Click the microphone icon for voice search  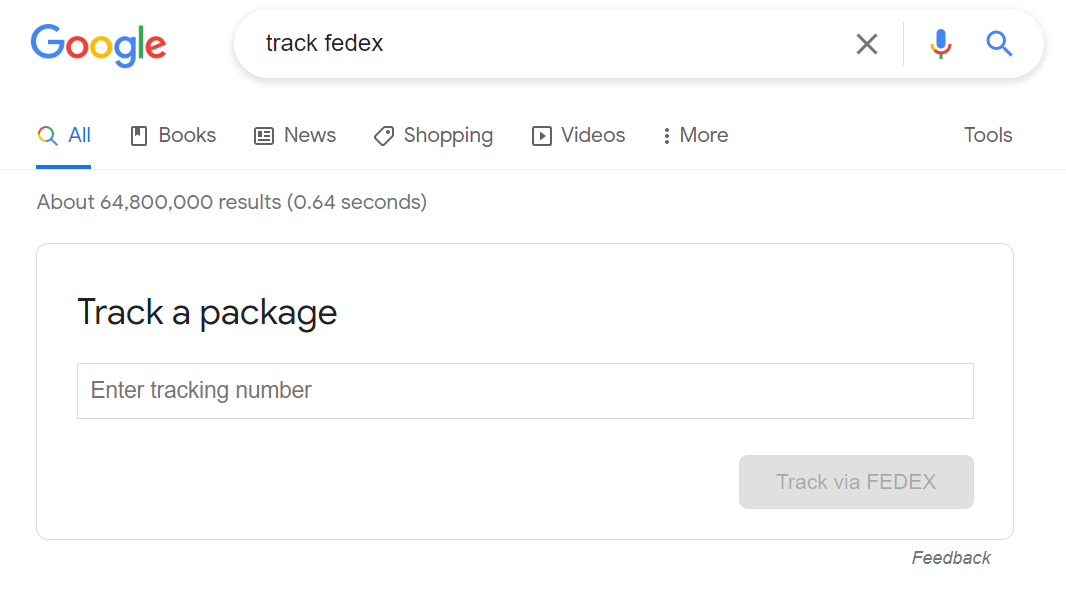[940, 44]
